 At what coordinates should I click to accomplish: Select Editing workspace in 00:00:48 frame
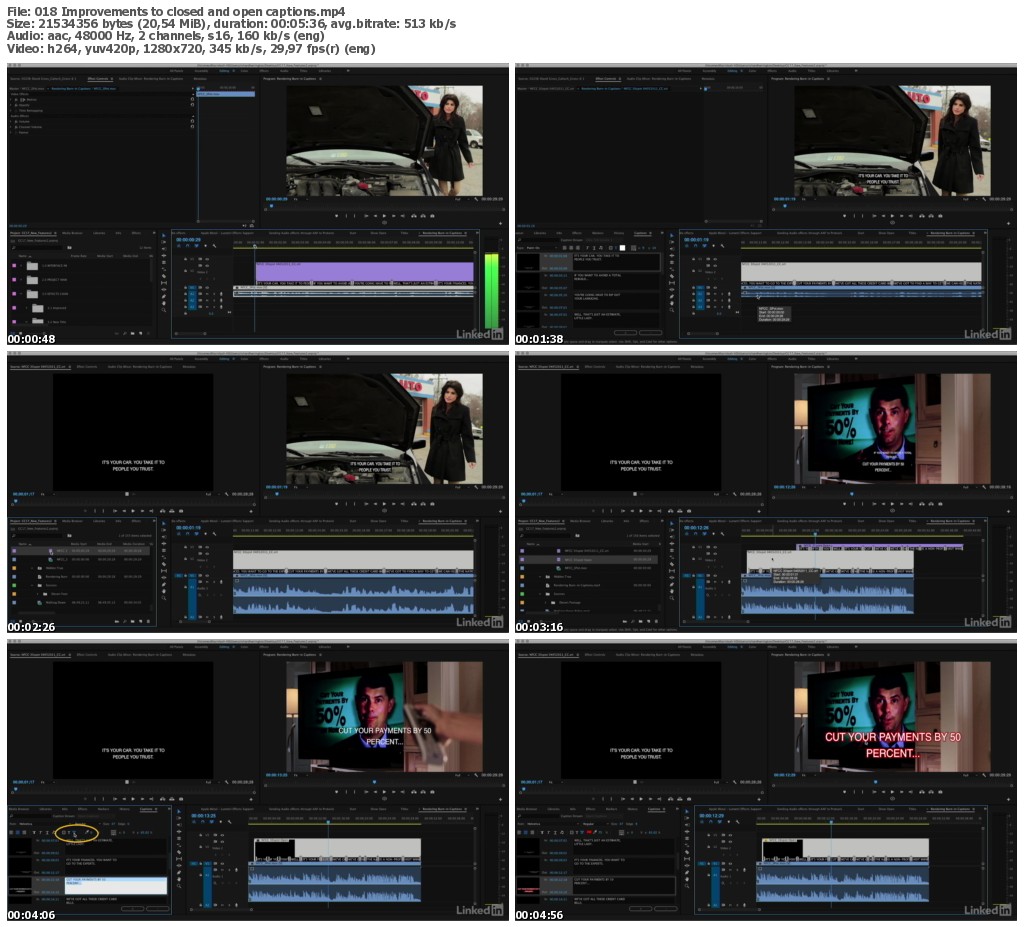pos(224,71)
